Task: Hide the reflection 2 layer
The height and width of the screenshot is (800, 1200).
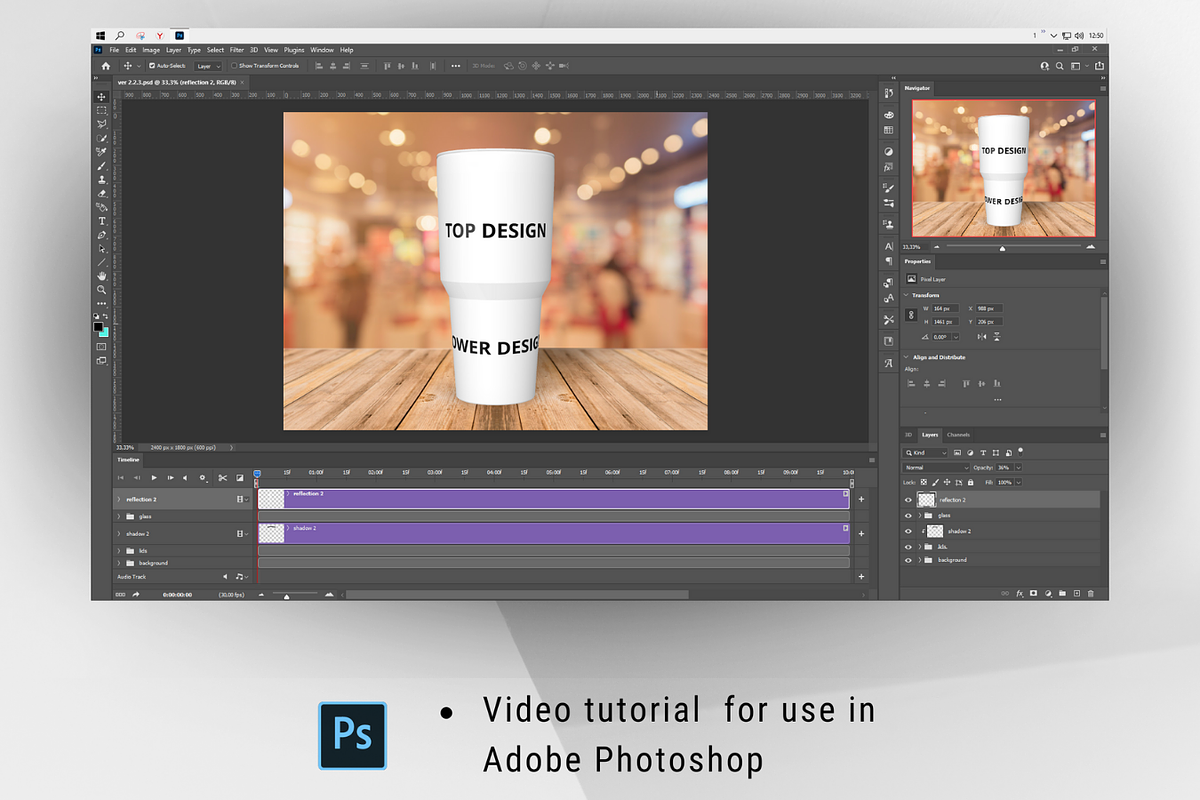Action: 908,500
